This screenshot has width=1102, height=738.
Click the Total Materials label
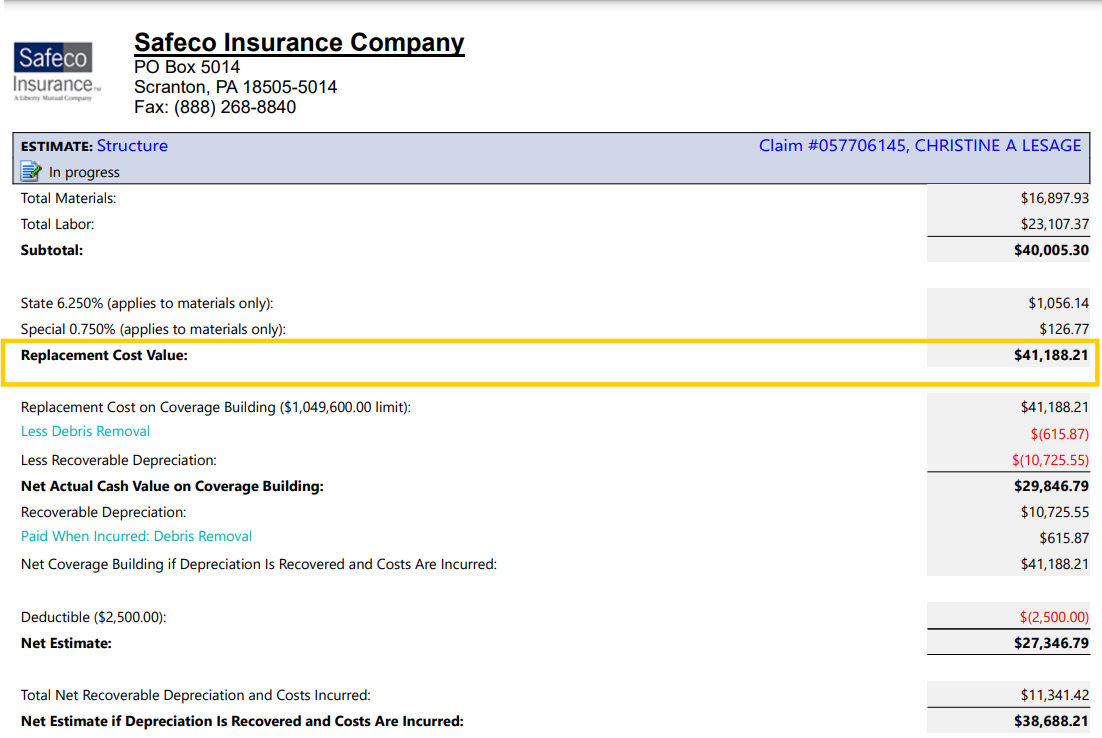pyautogui.click(x=69, y=198)
